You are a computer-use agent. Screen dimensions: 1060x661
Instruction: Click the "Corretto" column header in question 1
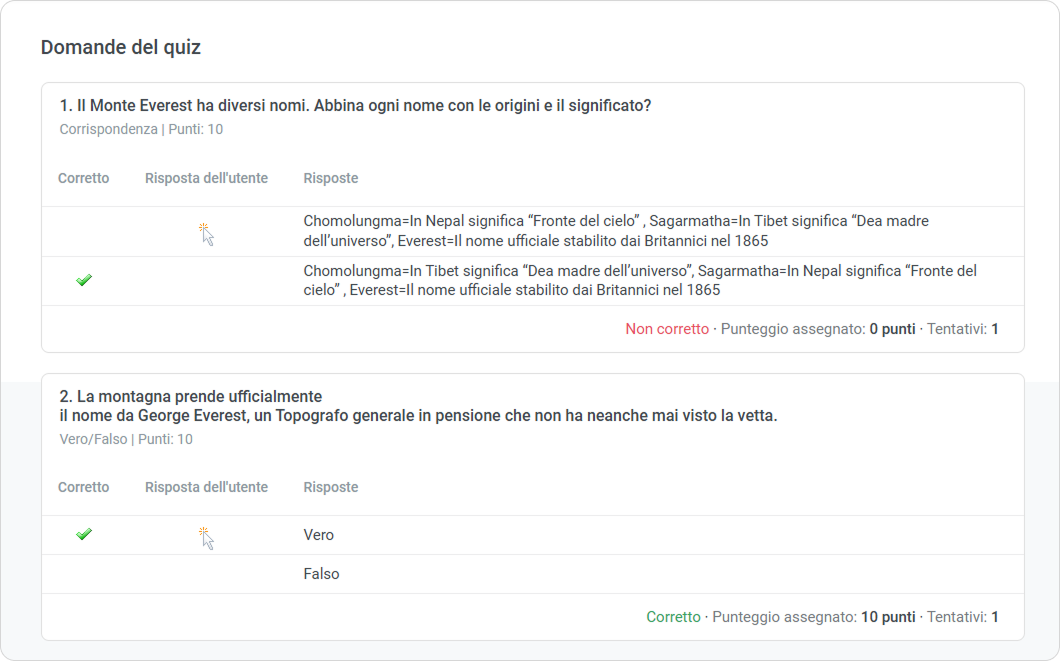click(84, 178)
